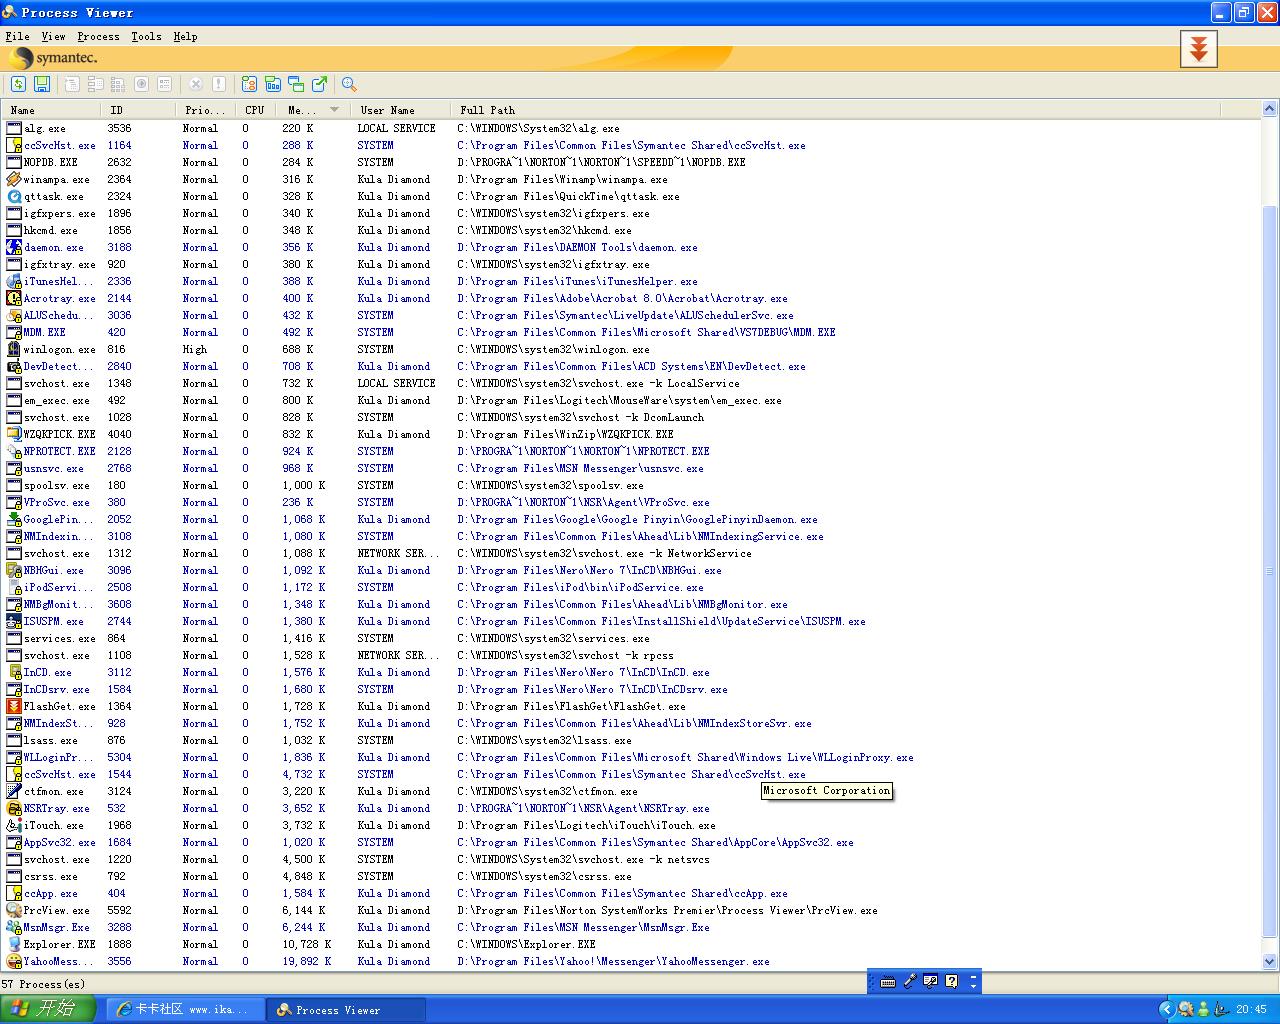Image resolution: width=1280 pixels, height=1024 pixels.
Task: Click the overlapping windows toolbar icon
Action: 296,84
